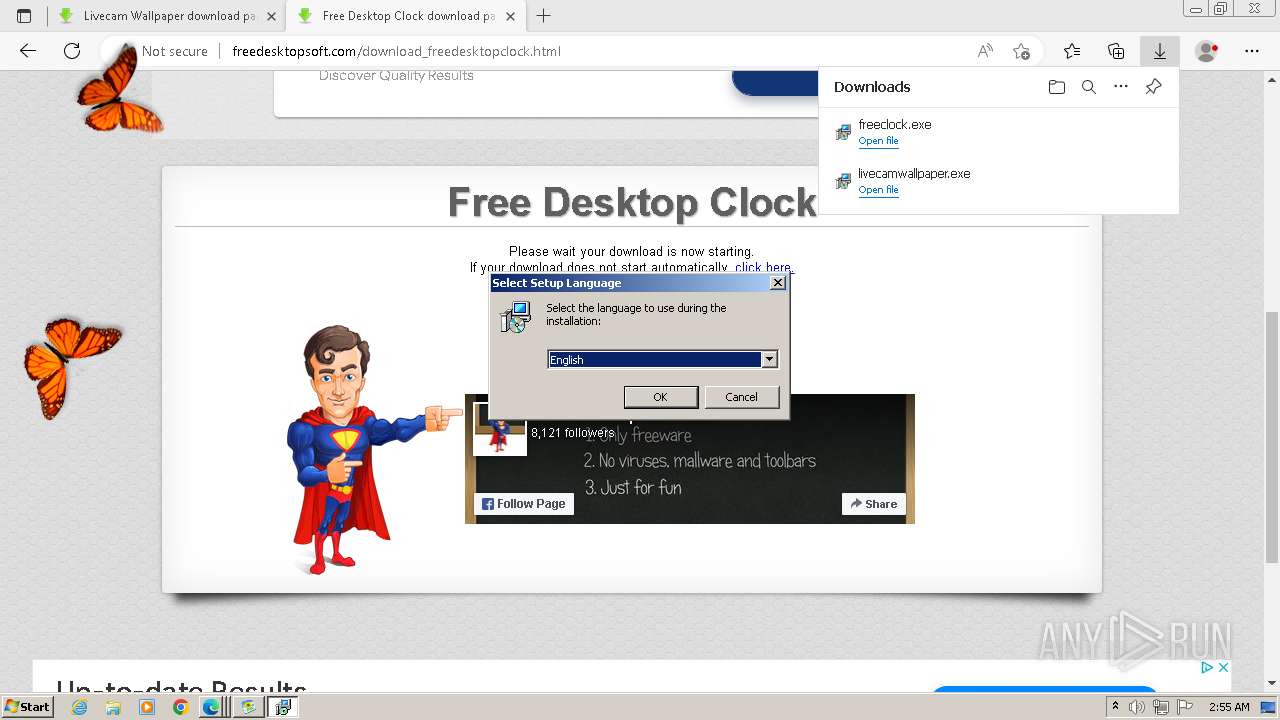
Task: Open media player from taskbar
Action: (147, 707)
